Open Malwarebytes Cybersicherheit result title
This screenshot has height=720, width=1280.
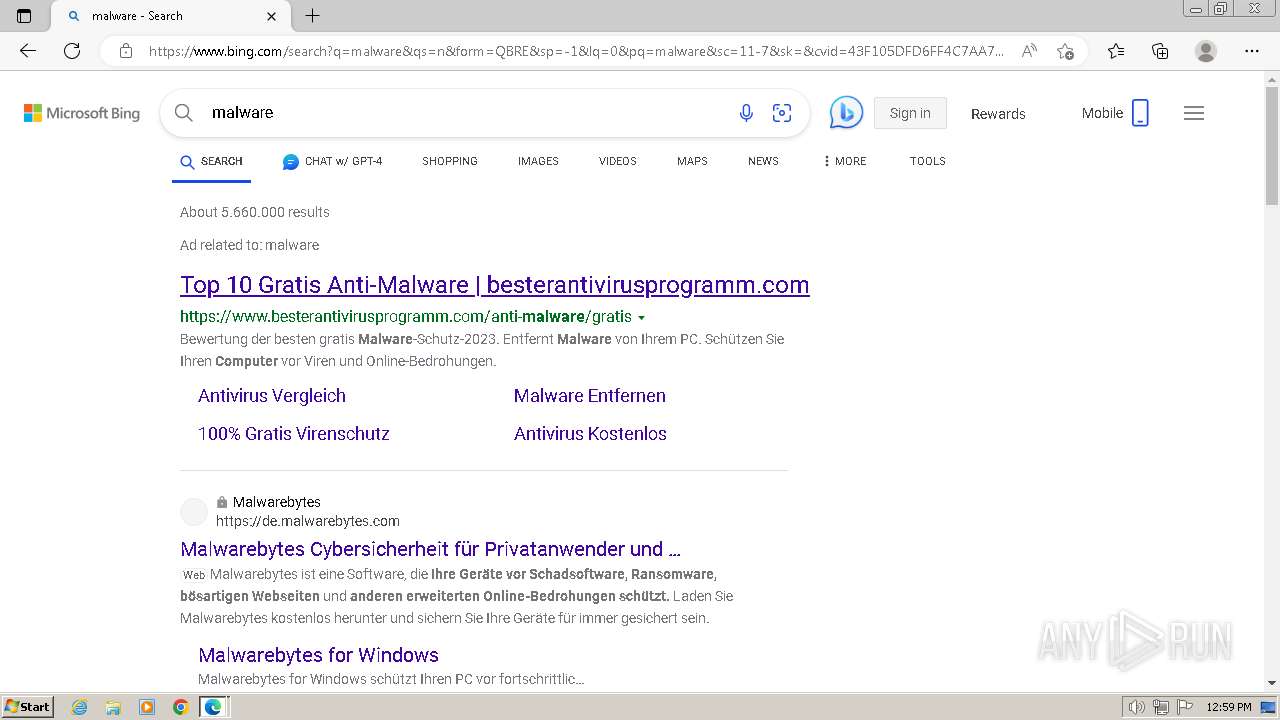(x=431, y=549)
